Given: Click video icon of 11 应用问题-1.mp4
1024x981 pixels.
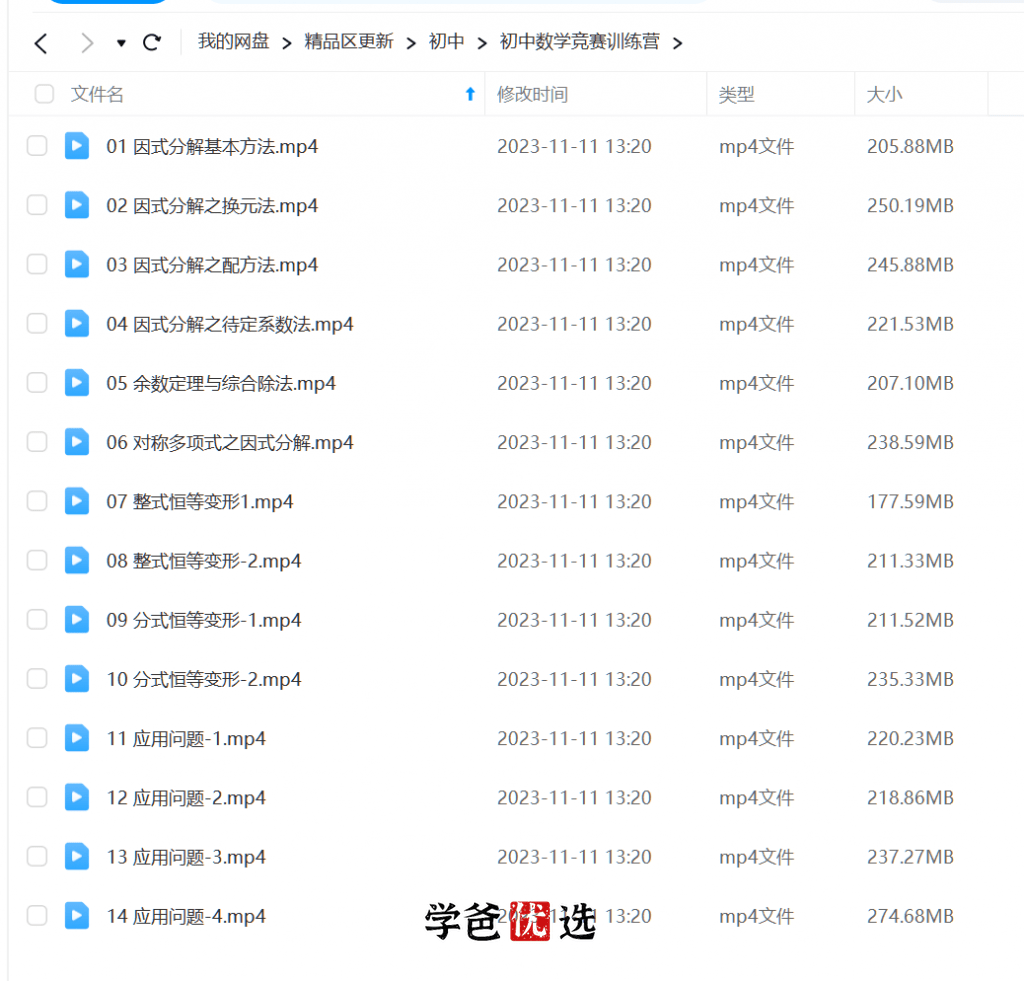Looking at the screenshot, I should 77,738.
